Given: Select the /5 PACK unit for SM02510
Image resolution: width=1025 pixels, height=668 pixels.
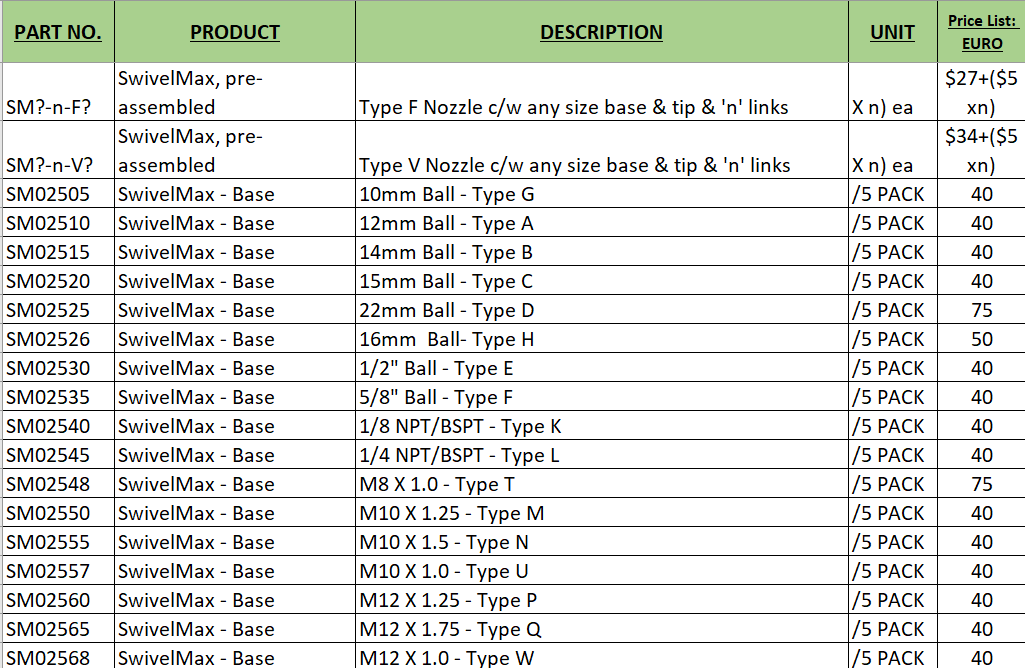Looking at the screenshot, I should (x=892, y=223).
